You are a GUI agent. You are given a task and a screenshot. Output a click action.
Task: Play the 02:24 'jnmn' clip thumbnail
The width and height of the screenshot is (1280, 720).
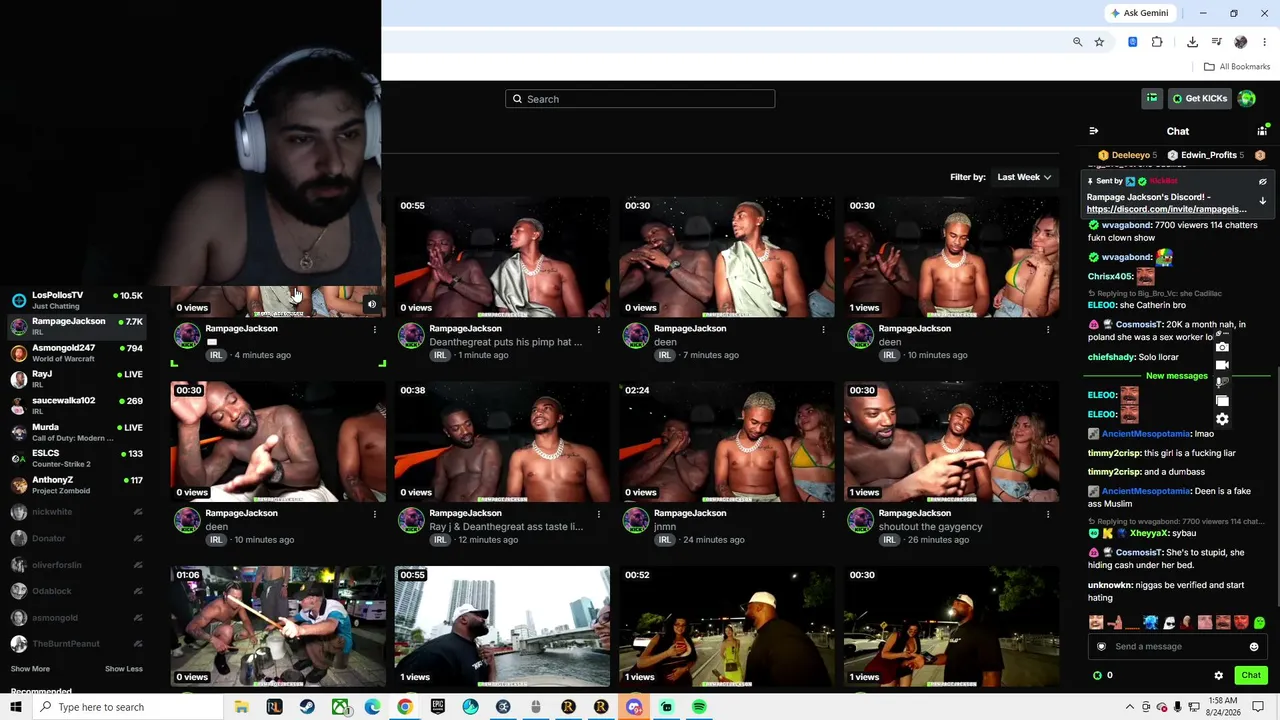(x=727, y=442)
